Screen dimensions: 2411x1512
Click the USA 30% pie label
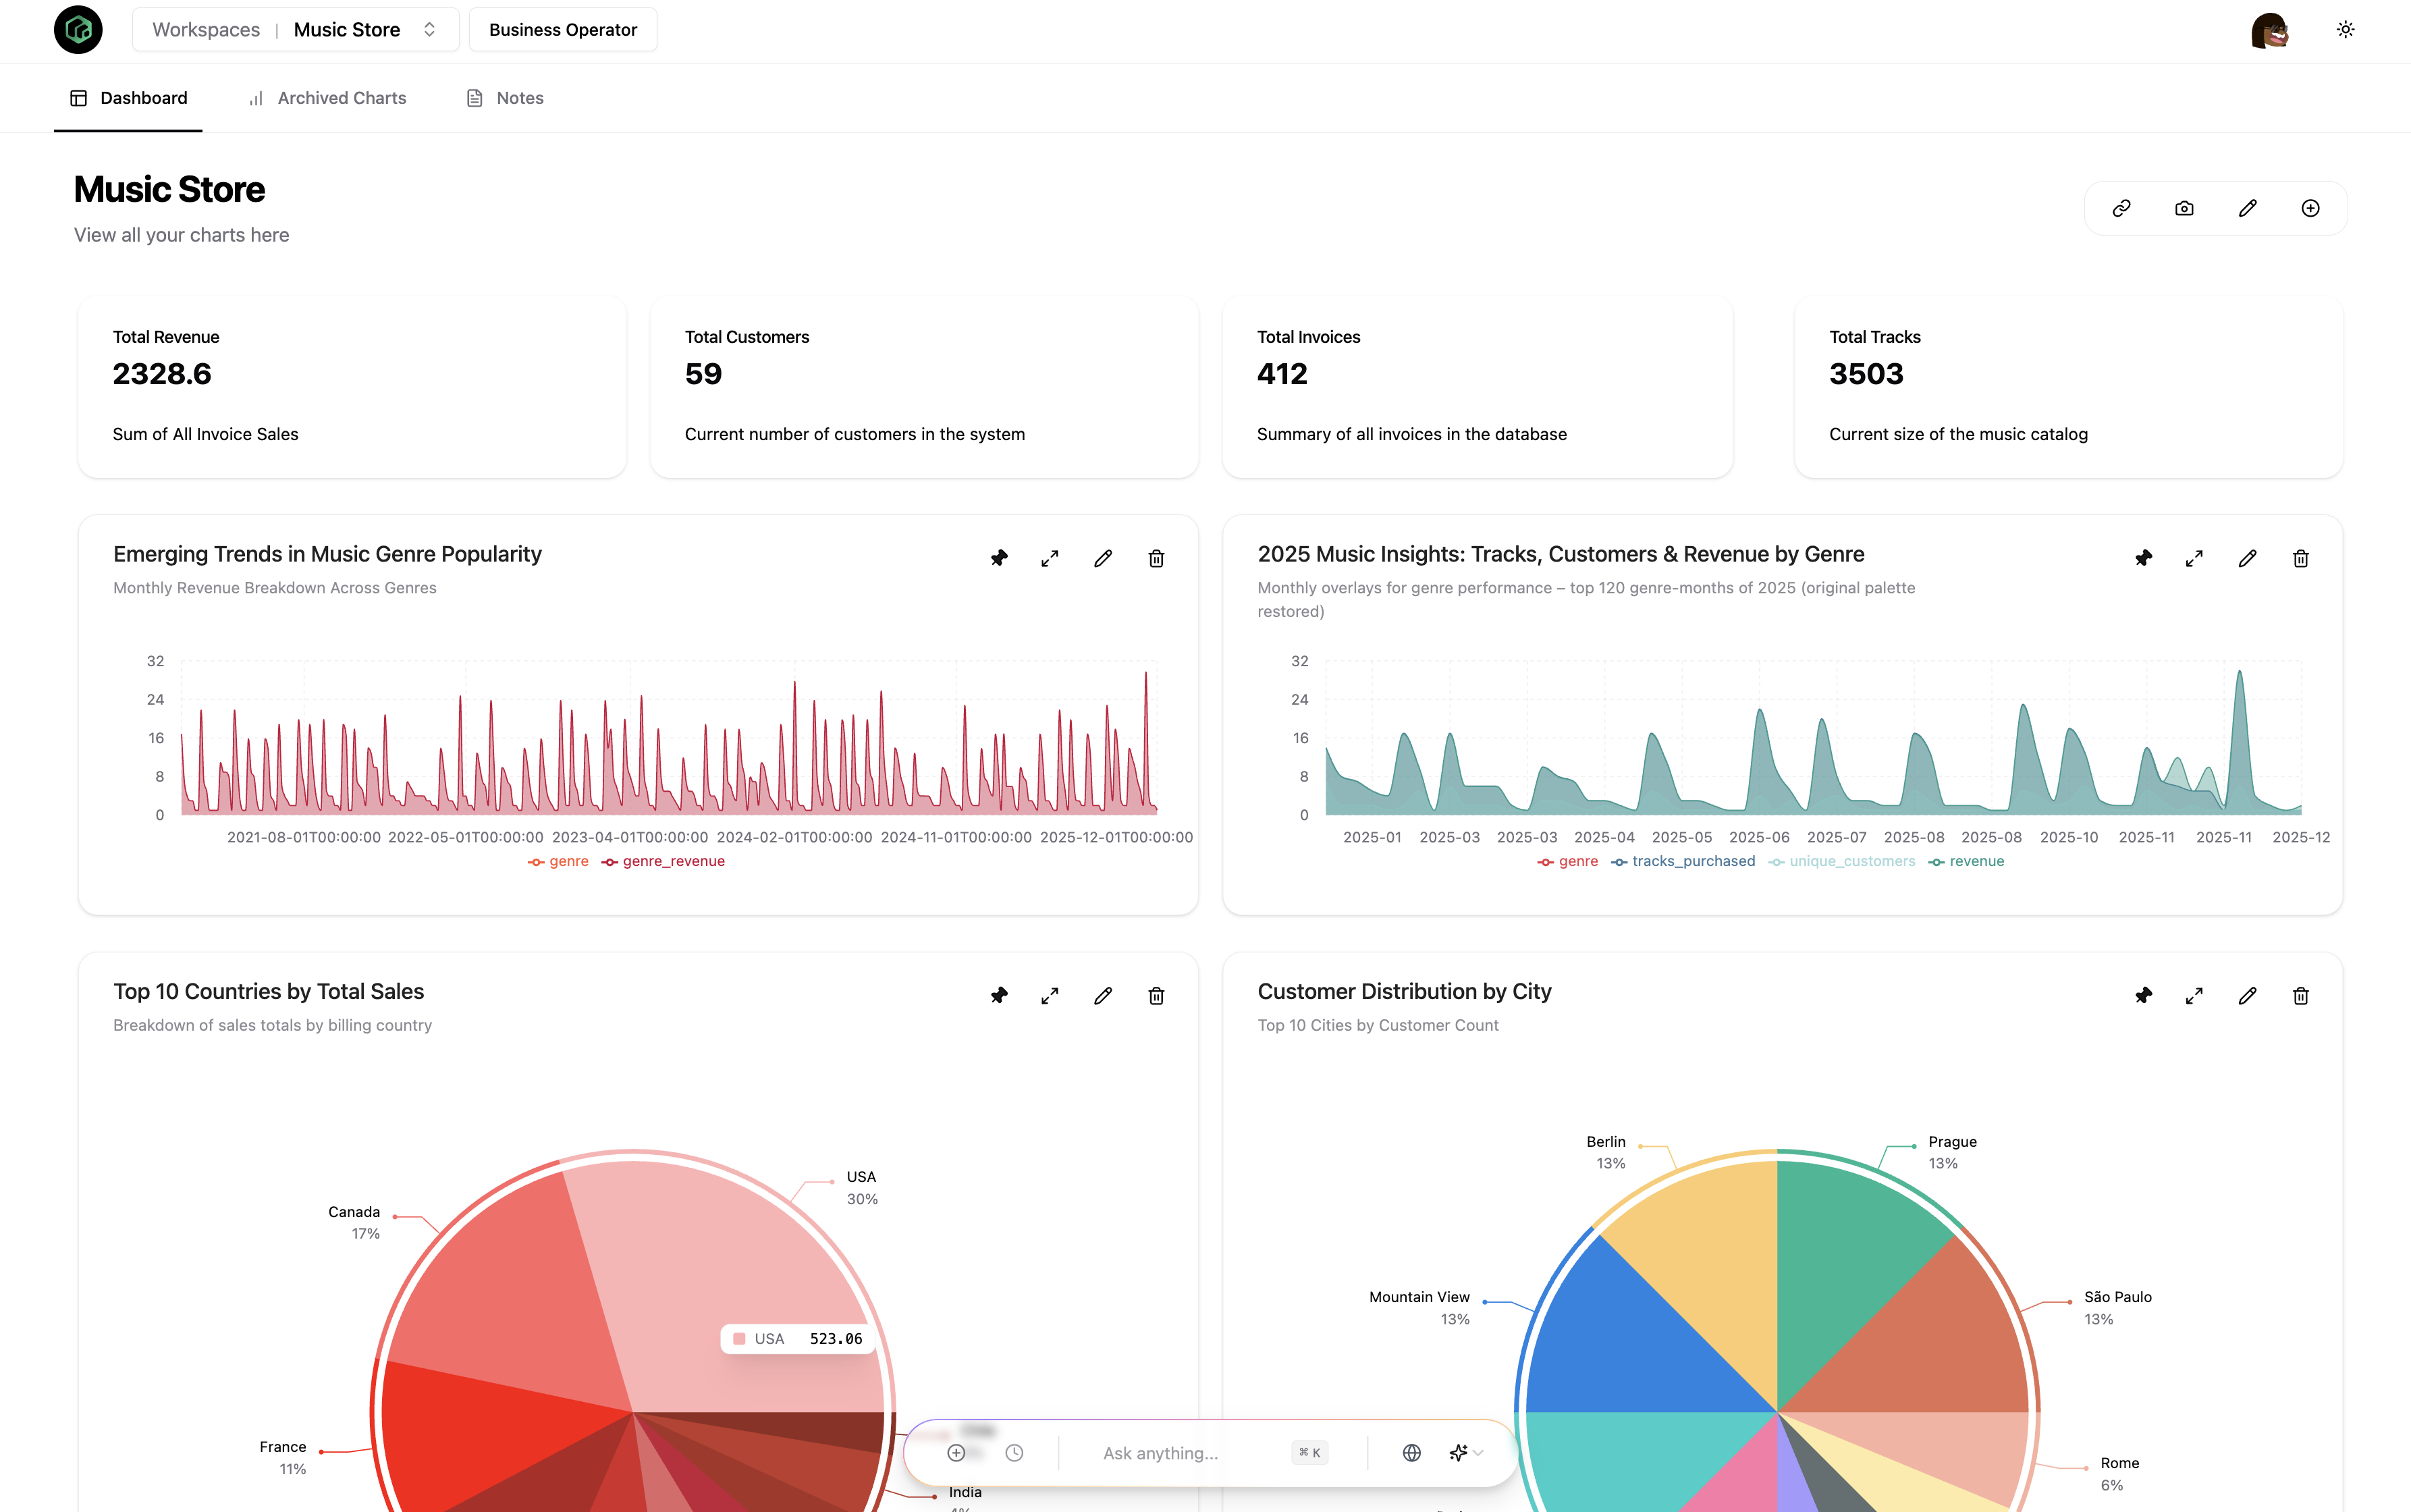862,1188
